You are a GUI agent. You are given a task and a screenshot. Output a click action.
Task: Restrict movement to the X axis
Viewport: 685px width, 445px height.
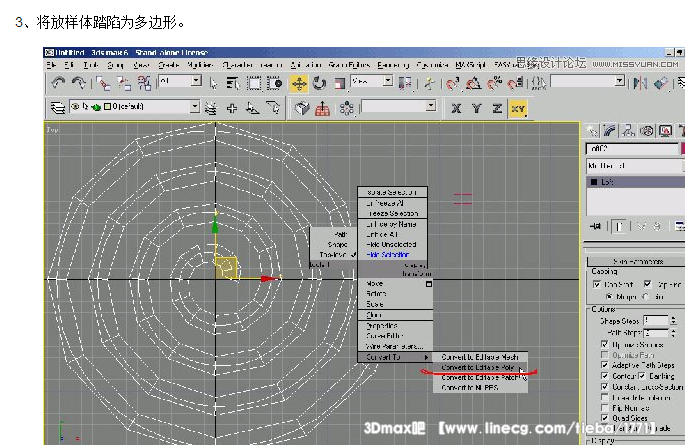pos(456,108)
